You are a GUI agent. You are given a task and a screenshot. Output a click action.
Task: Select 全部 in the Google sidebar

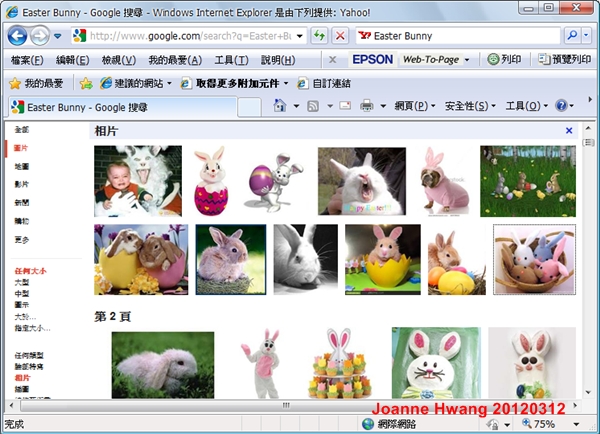[21, 130]
